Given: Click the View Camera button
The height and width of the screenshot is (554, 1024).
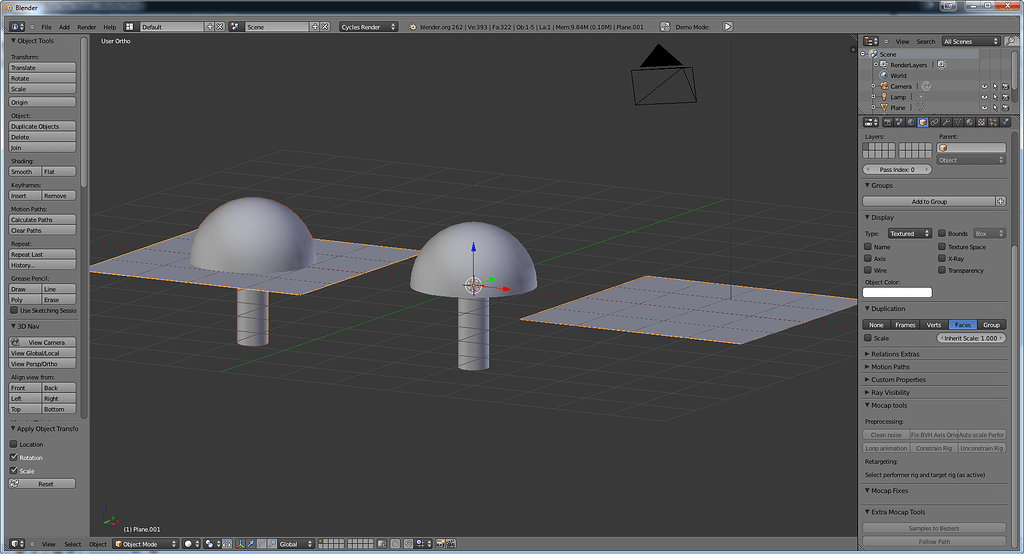Looking at the screenshot, I should point(42,342).
